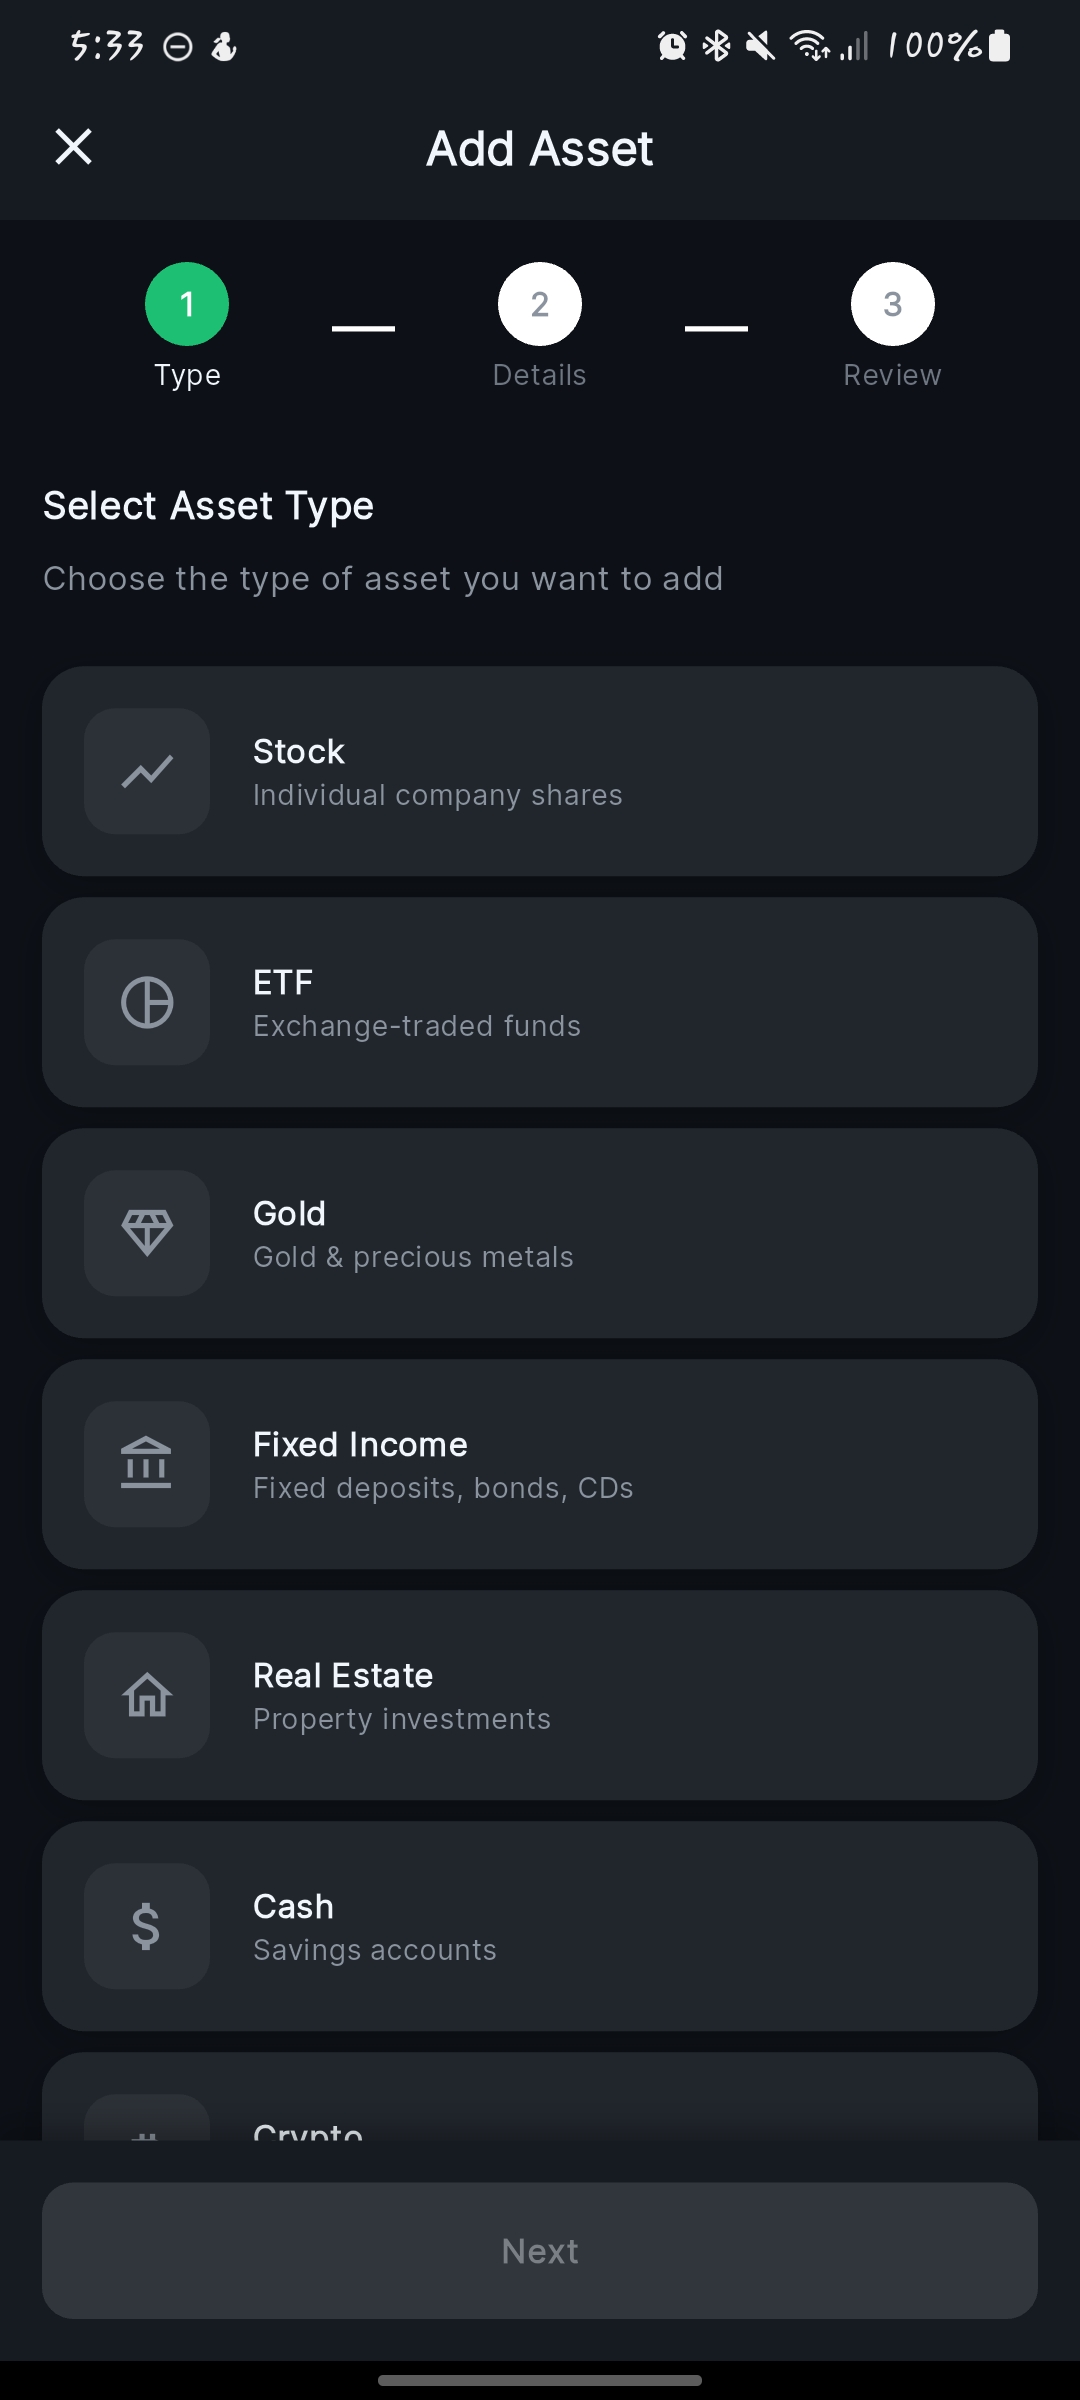Tap the alarm icon in status bar
The height and width of the screenshot is (2400, 1080).
coord(672,45)
